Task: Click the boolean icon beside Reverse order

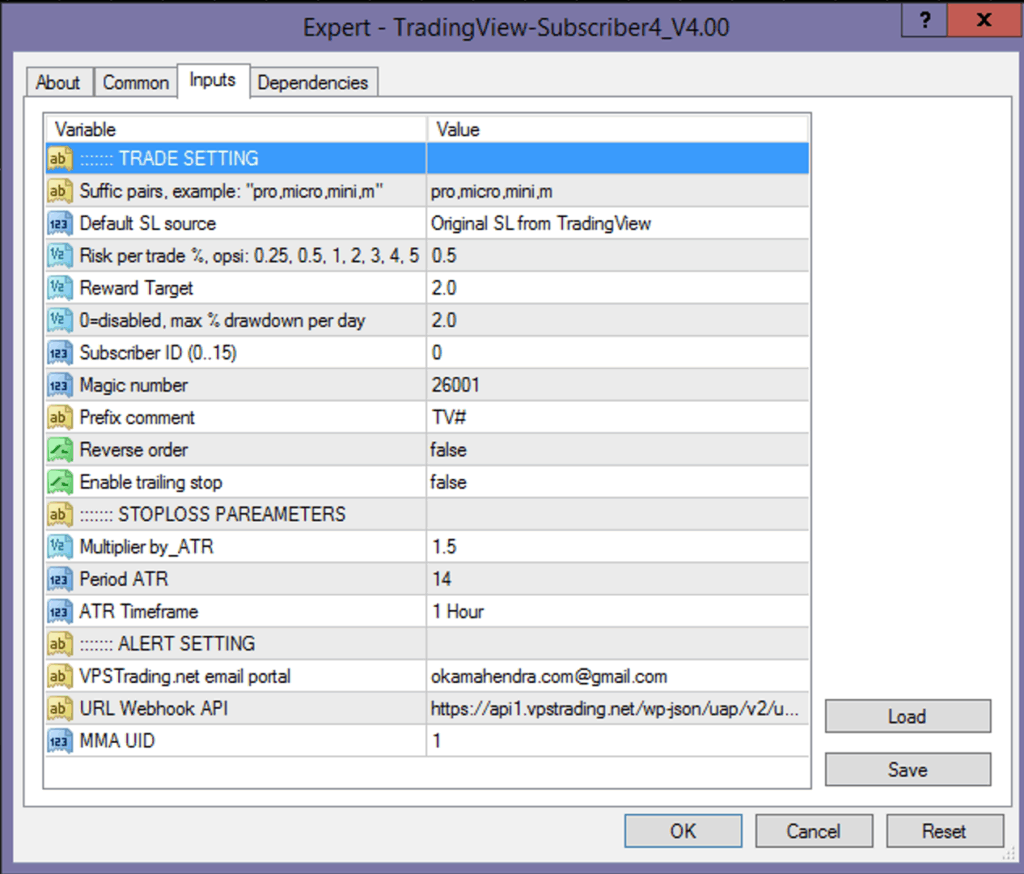Action: pos(59,449)
